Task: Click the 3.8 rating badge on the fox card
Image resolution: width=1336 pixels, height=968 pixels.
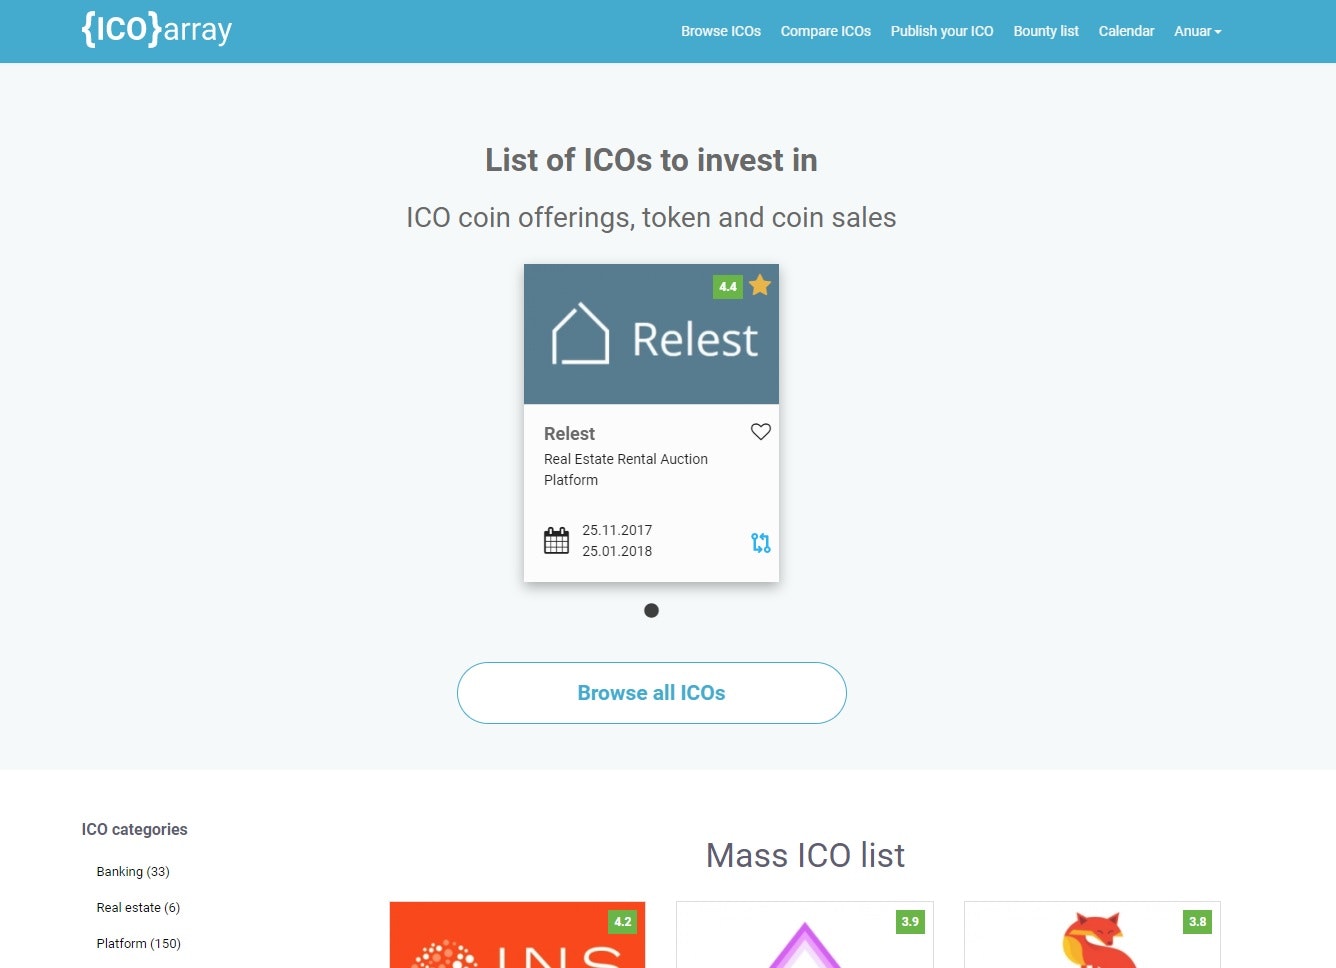Action: (x=1197, y=922)
